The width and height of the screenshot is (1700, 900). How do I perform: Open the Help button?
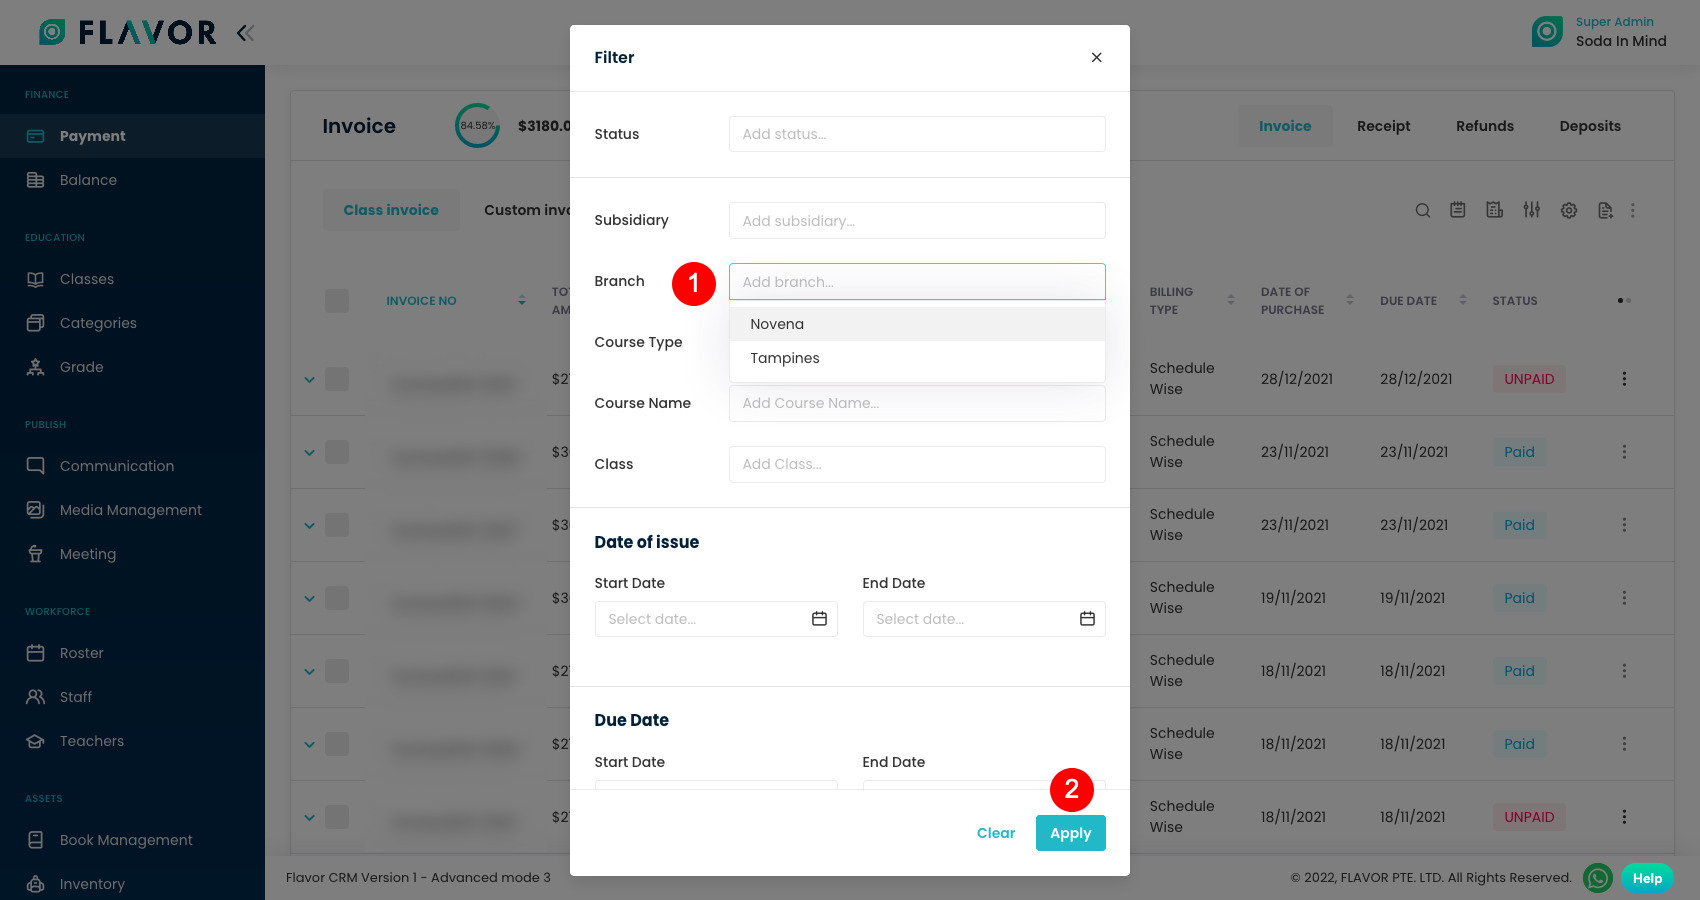tap(1647, 878)
